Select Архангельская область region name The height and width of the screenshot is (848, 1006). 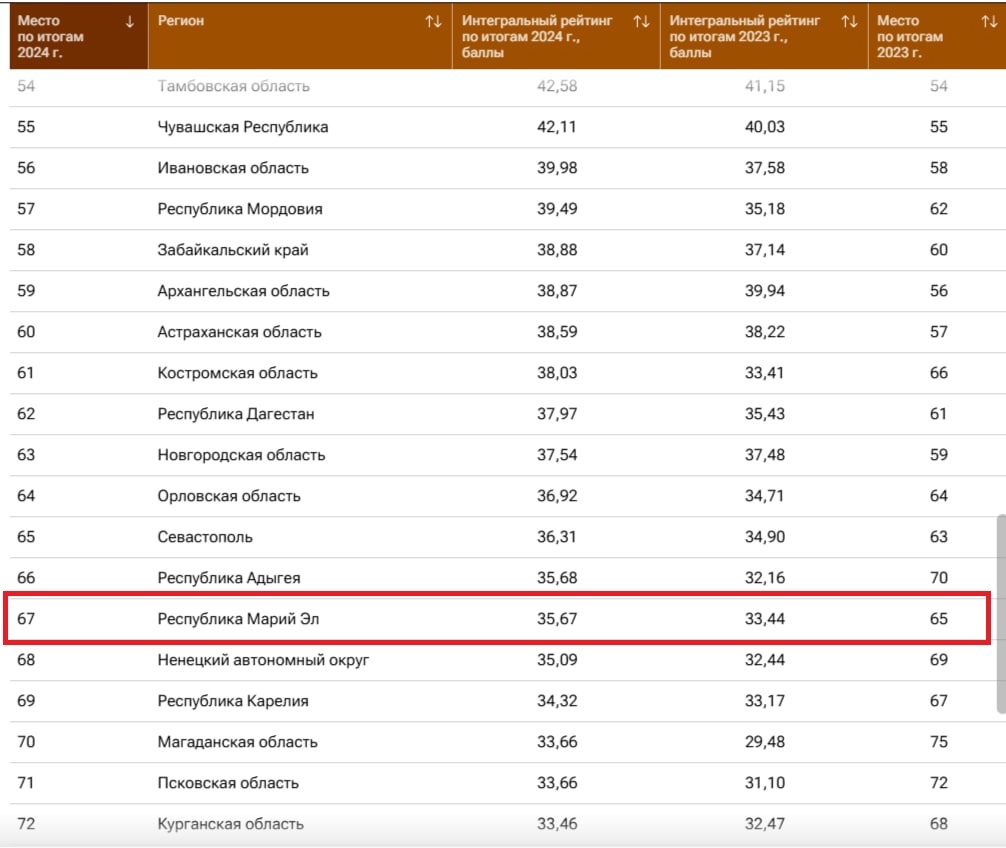[243, 291]
